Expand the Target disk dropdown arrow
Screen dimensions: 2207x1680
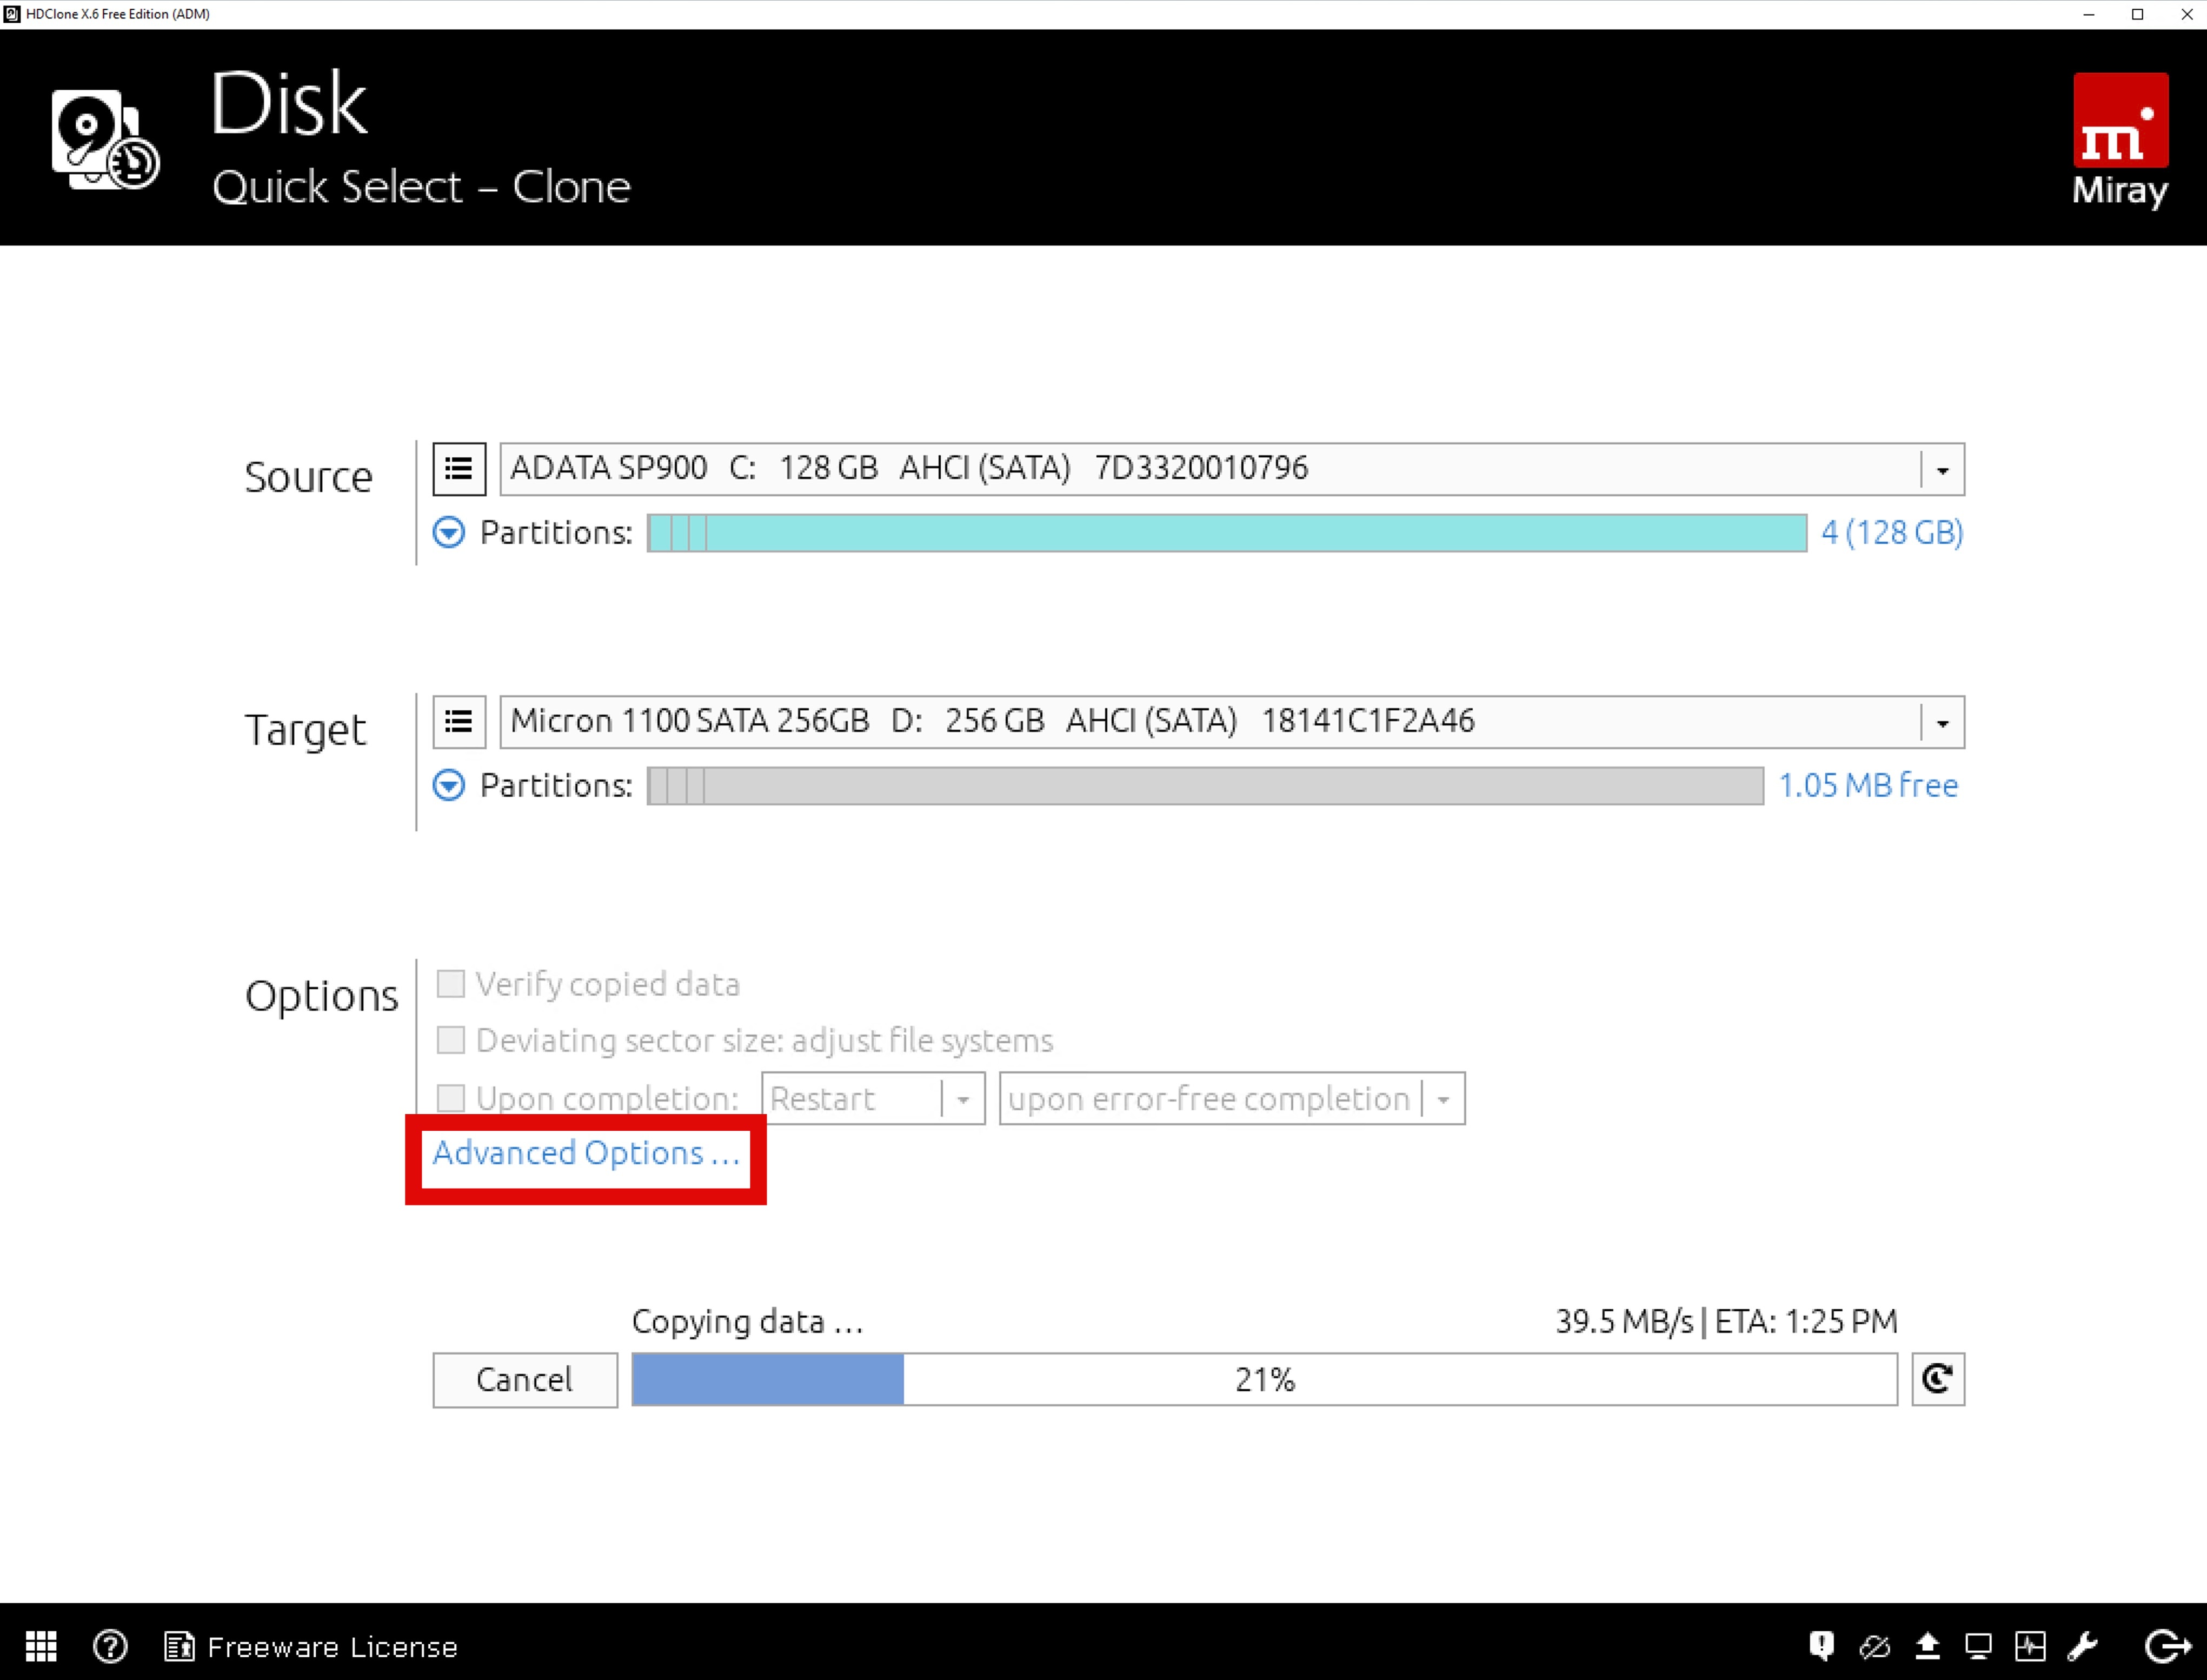tap(1942, 722)
